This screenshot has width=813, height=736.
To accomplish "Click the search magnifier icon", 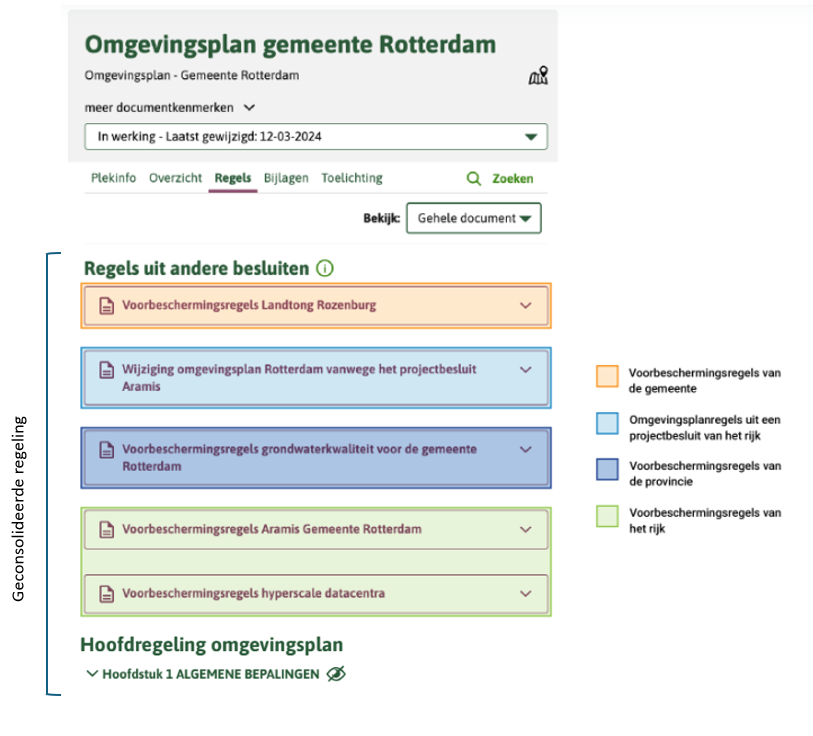I will pyautogui.click(x=474, y=179).
